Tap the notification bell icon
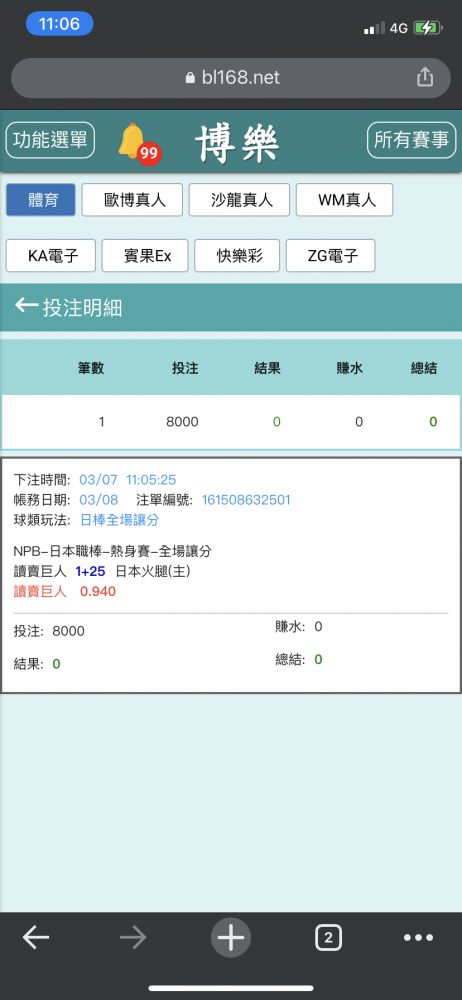462x1000 pixels. 134,142
